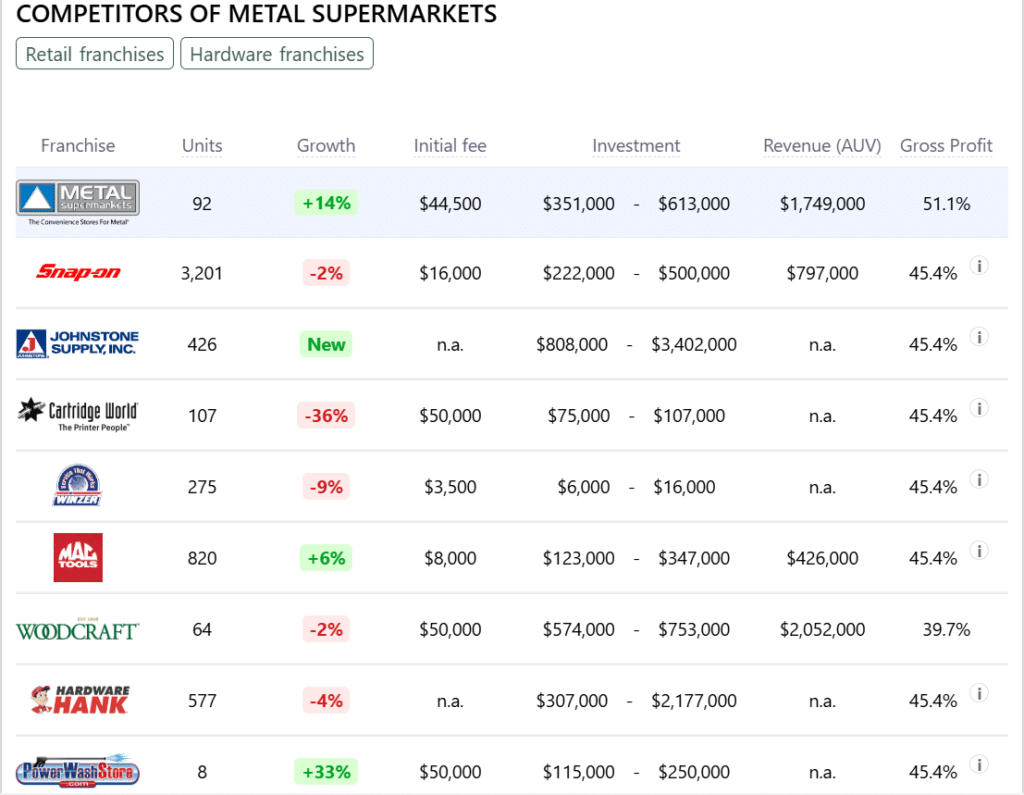Select the New growth badge

pos(326,344)
